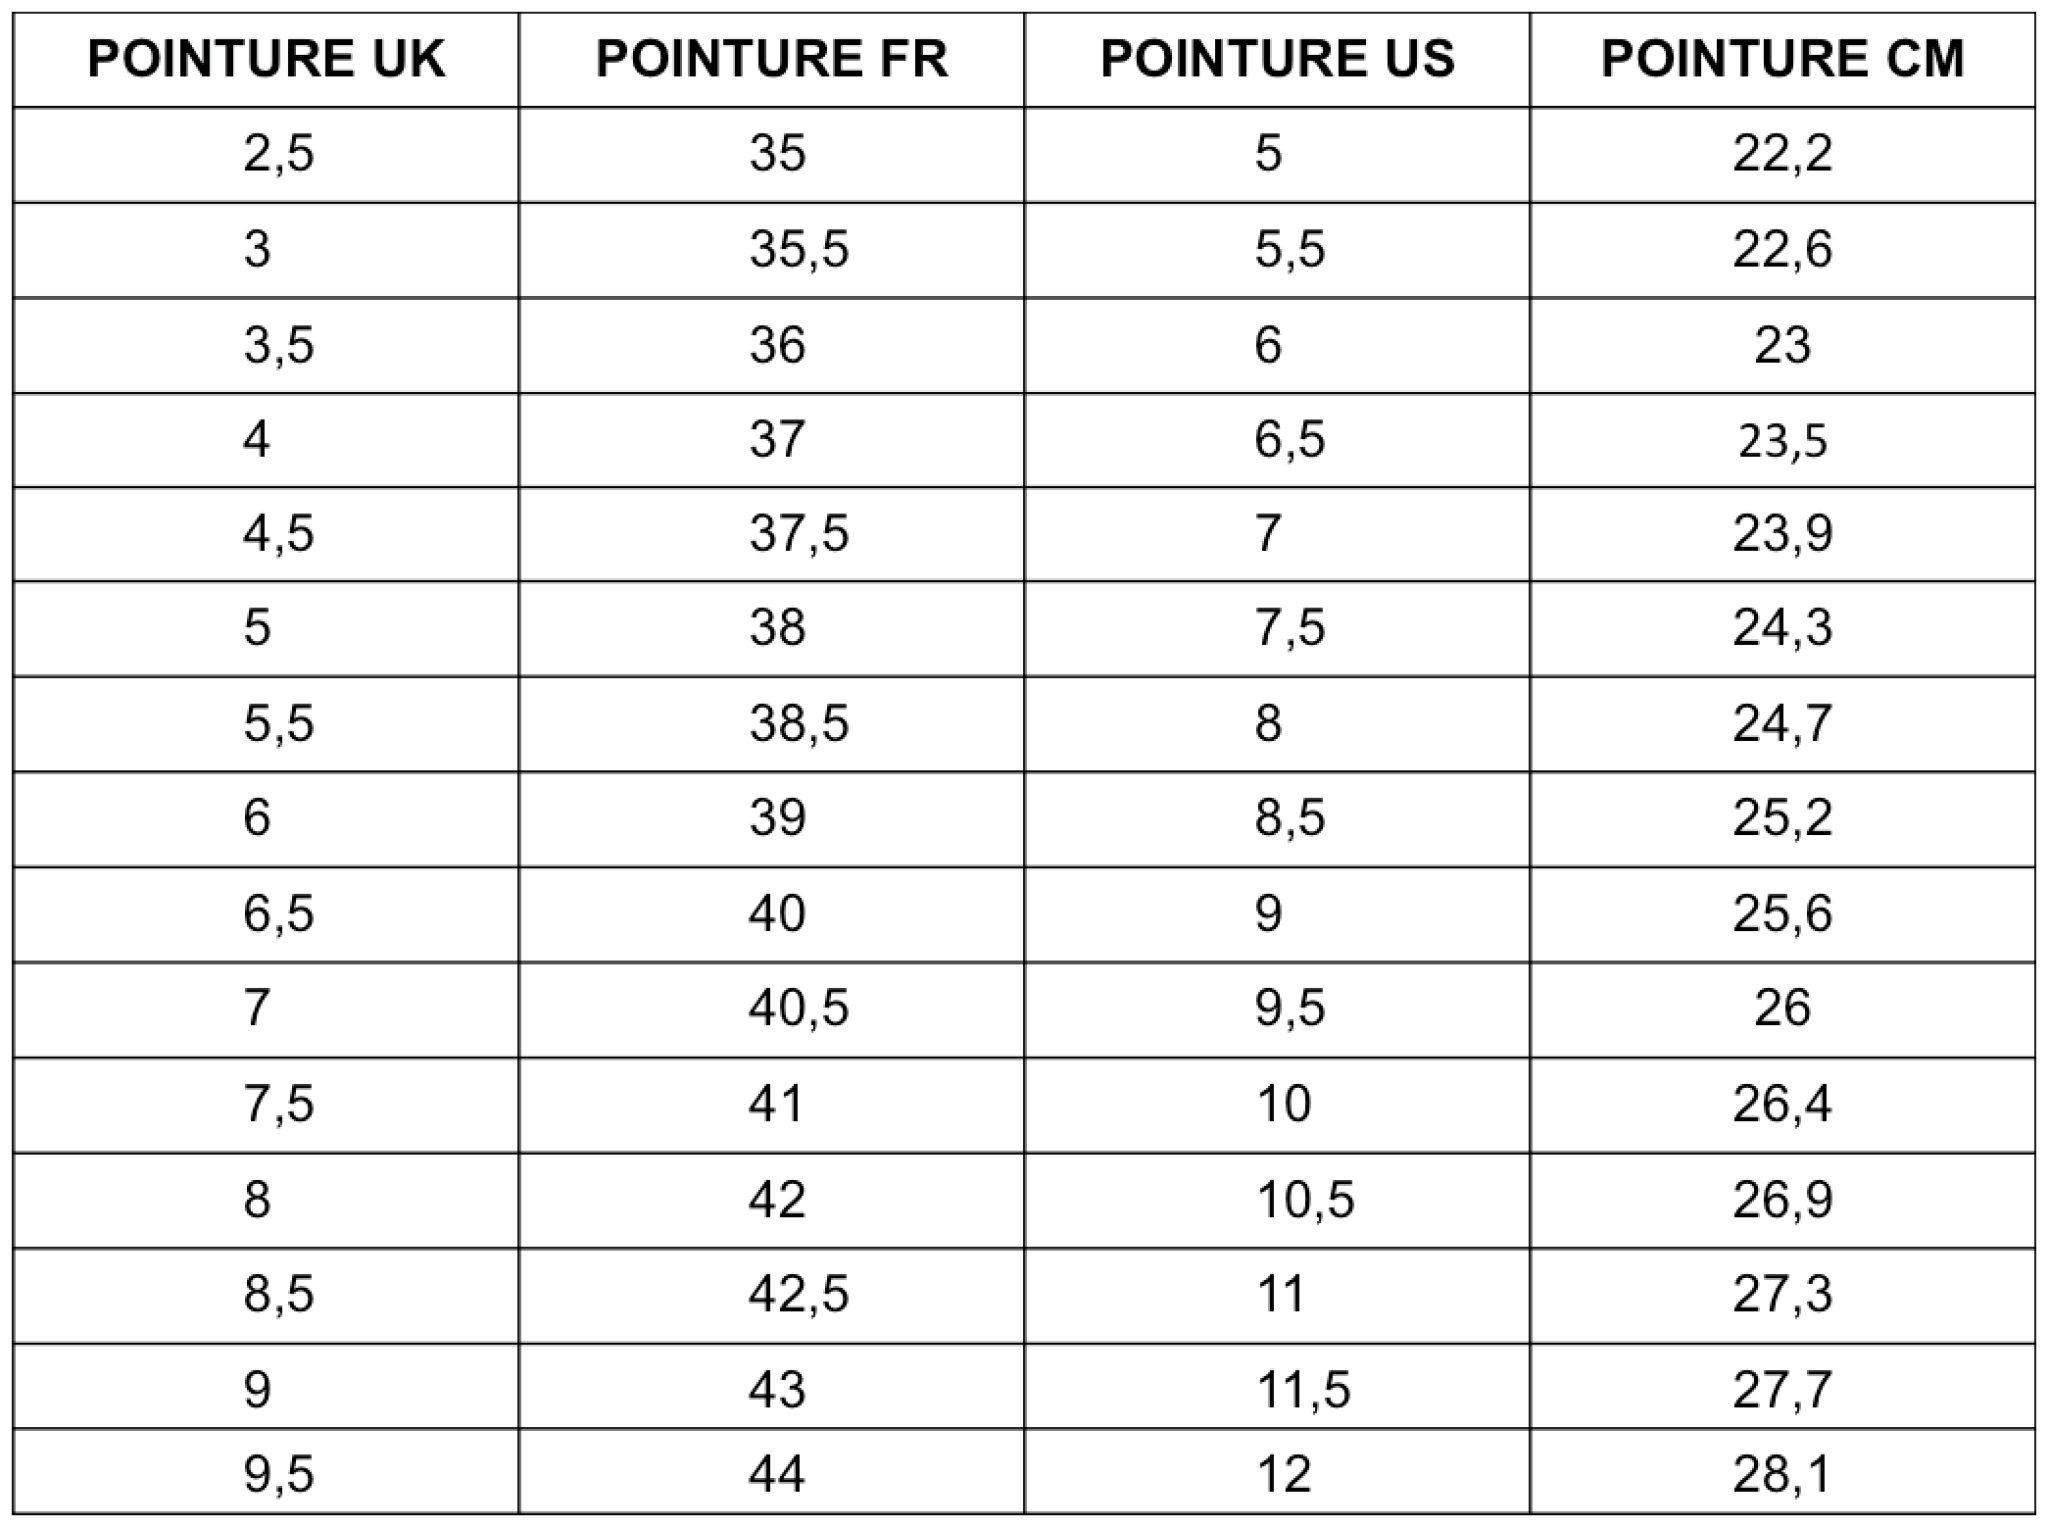2048x1527 pixels.
Task: Click the UK size 3,5 cell
Action: click(x=278, y=345)
